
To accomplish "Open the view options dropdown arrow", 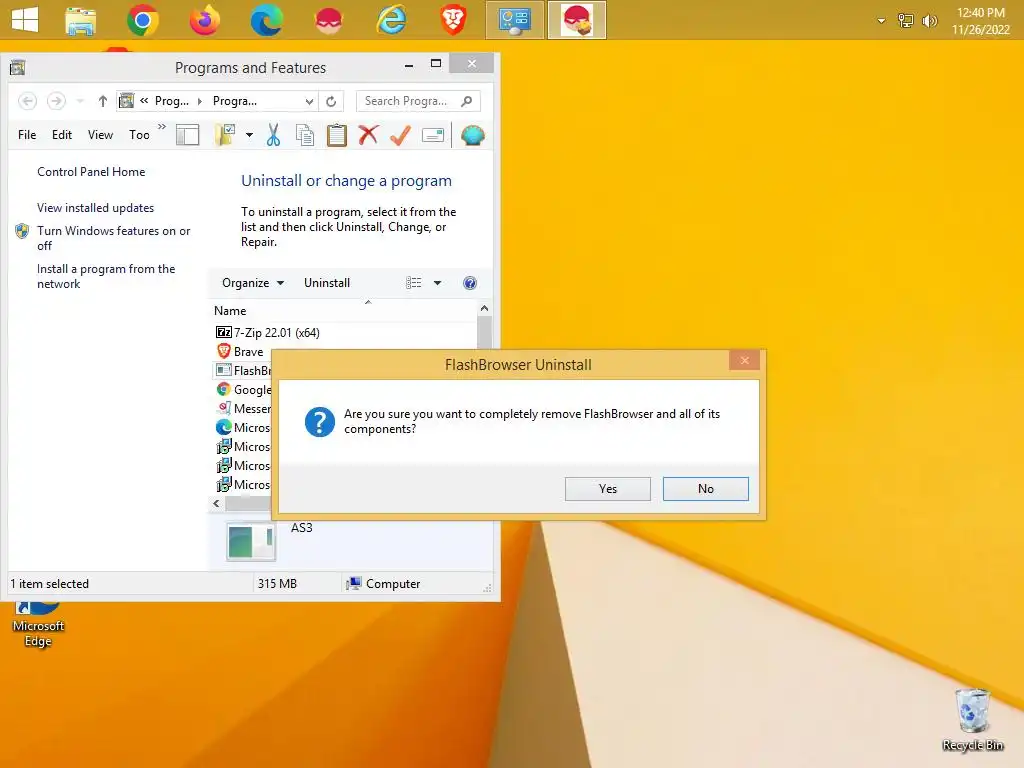I will point(438,283).
